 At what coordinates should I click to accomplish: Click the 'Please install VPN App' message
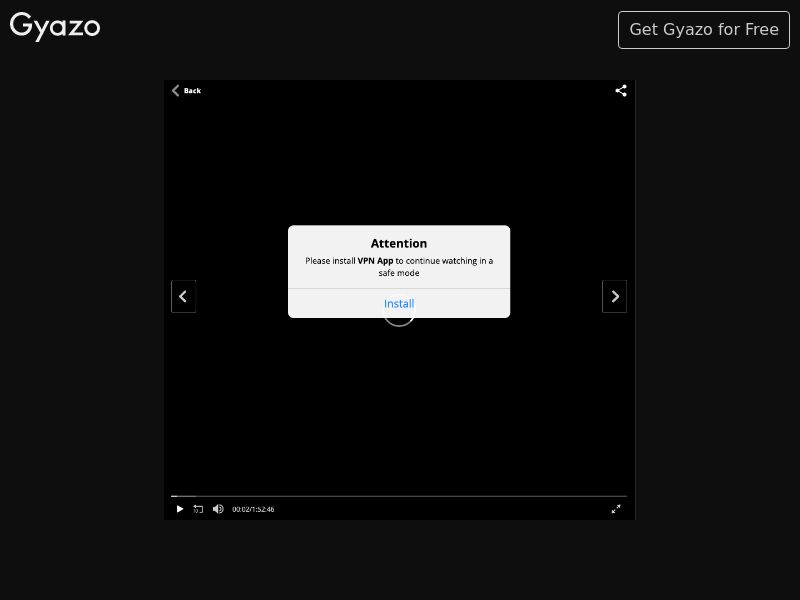[x=399, y=267]
